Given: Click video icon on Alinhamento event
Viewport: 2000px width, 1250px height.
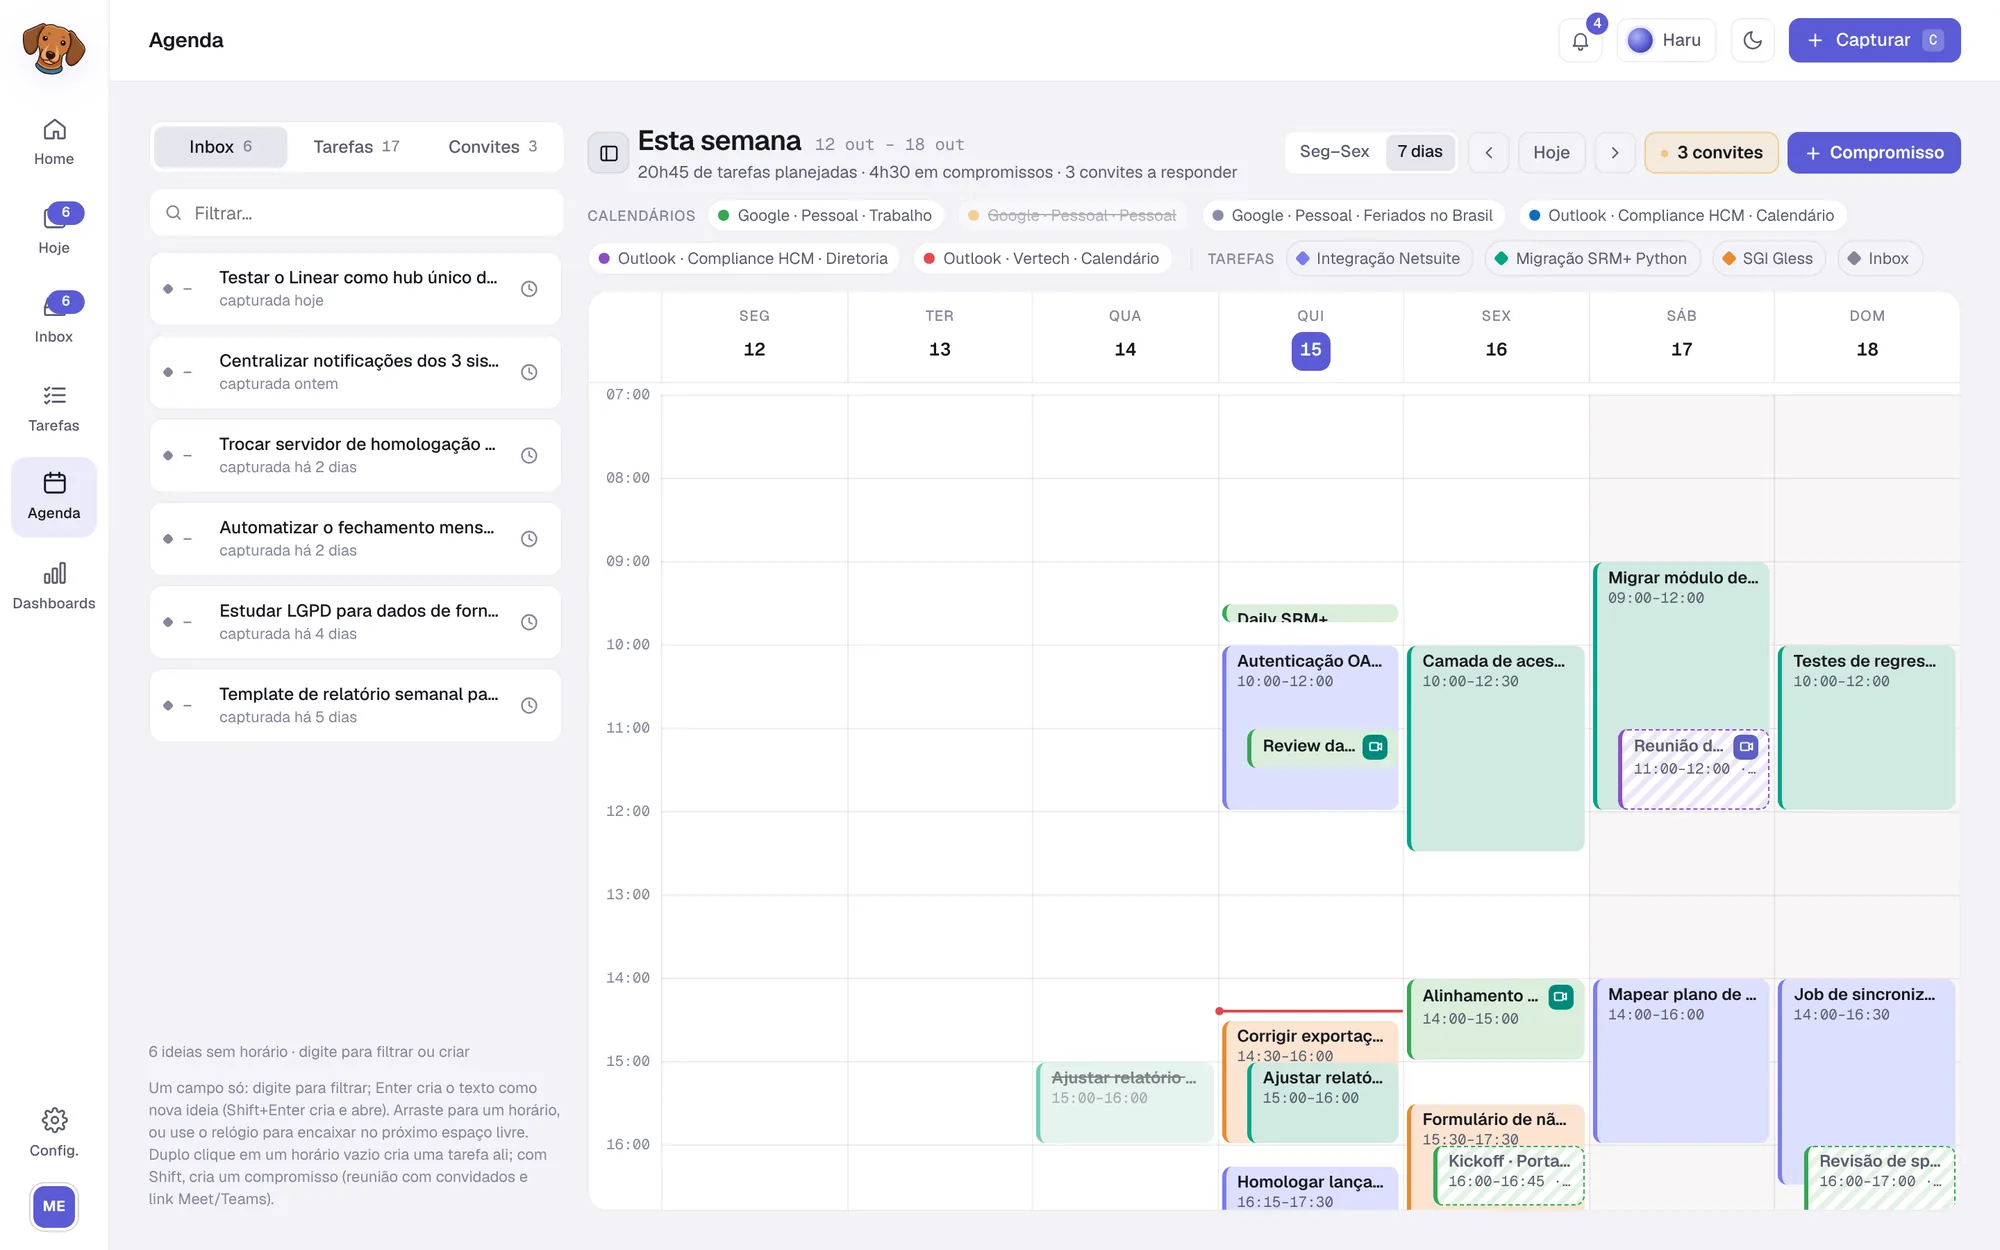Looking at the screenshot, I should [x=1560, y=996].
